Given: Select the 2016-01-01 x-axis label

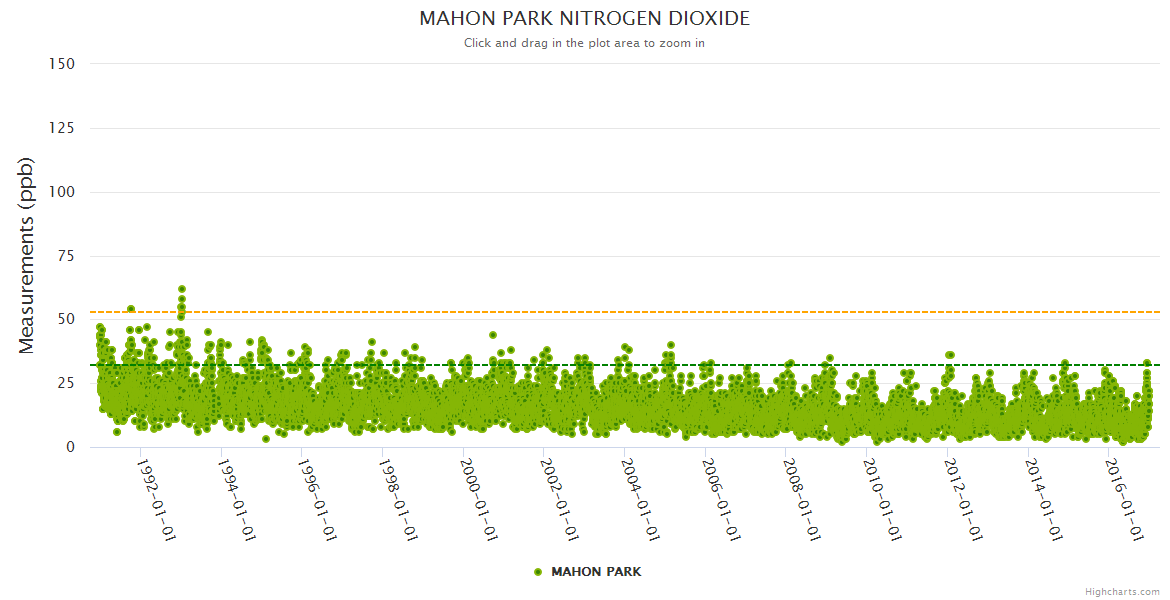Looking at the screenshot, I should tap(1127, 500).
